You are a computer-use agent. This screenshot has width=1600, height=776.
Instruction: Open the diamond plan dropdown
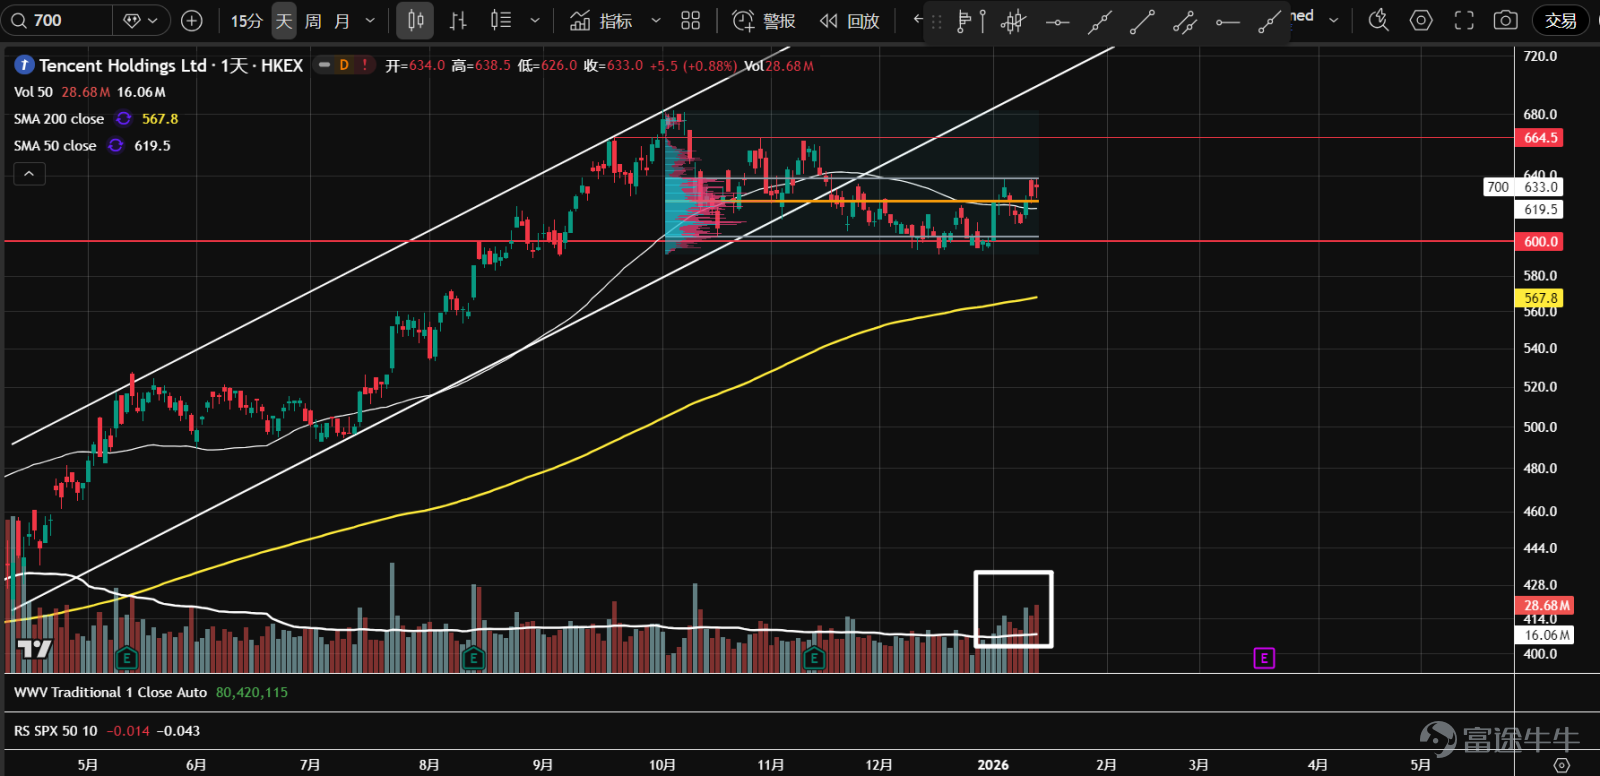[141, 20]
